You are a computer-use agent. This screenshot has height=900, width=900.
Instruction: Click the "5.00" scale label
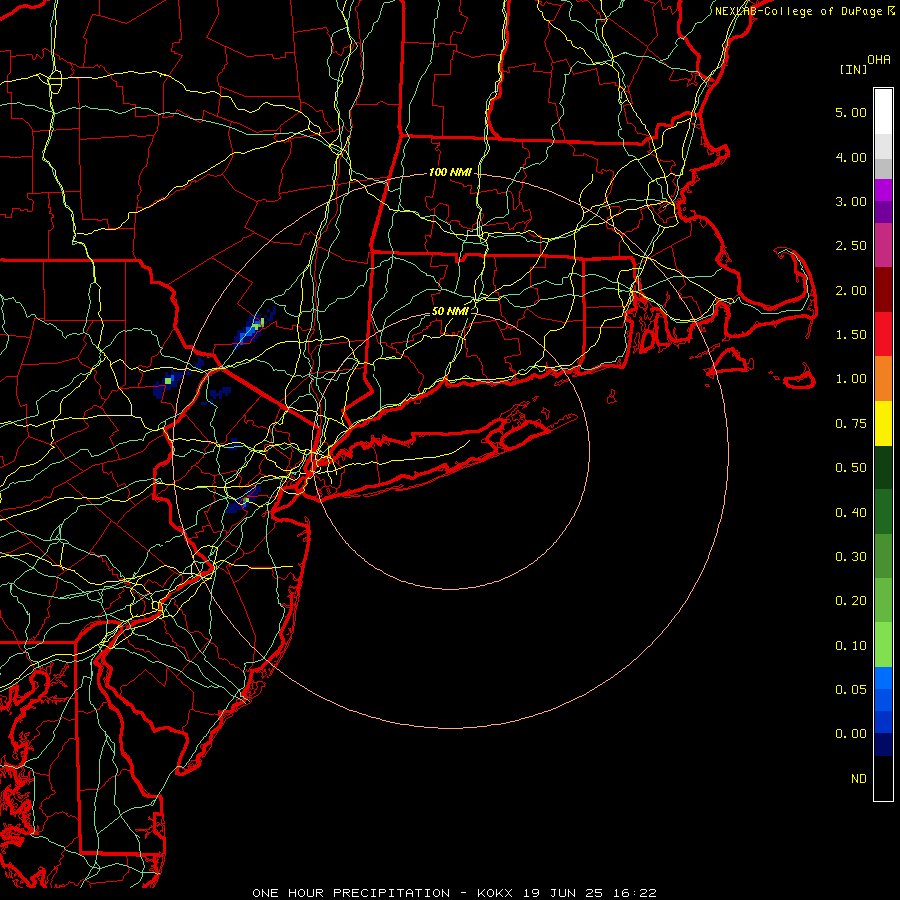click(851, 112)
